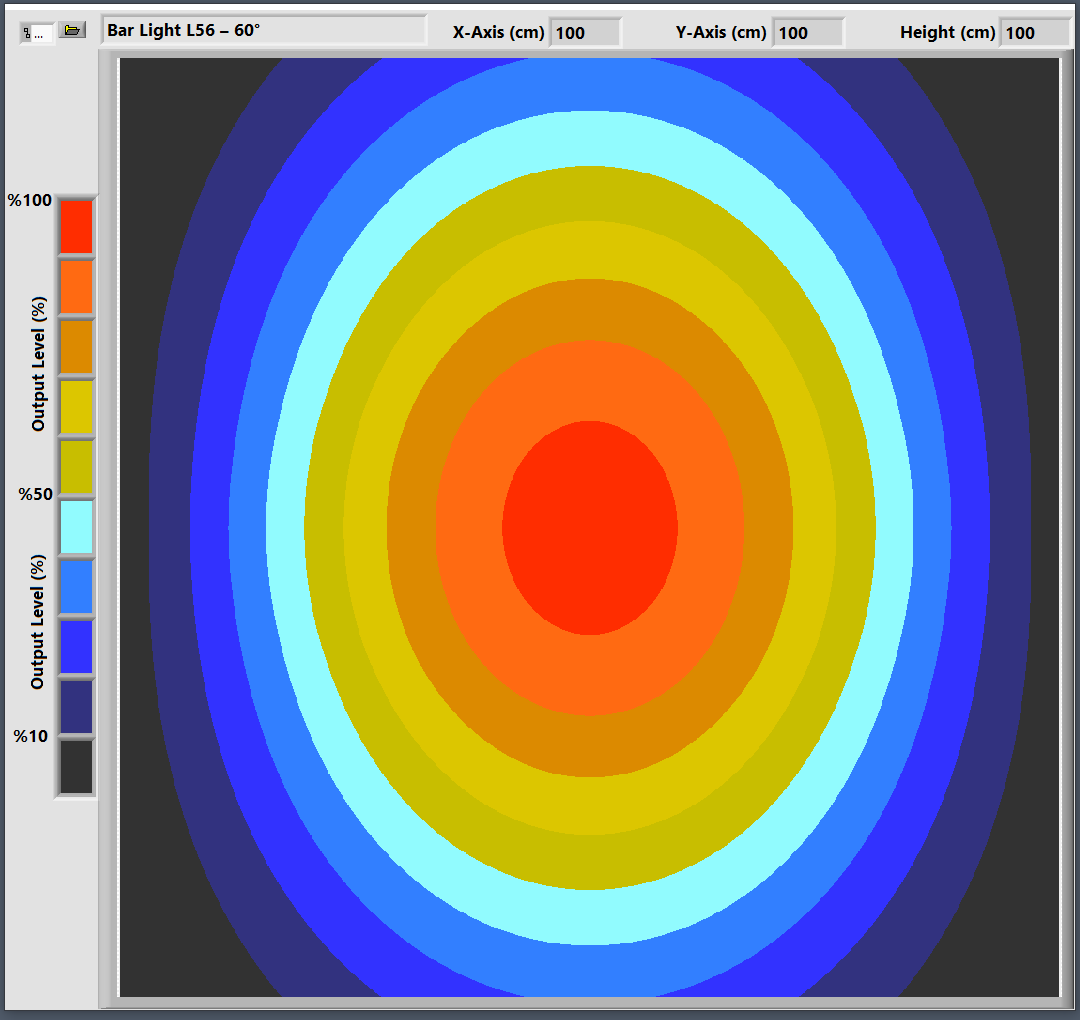Click the Bar Light L56 – 60° name field
Viewport: 1080px width, 1020px height.
point(264,31)
